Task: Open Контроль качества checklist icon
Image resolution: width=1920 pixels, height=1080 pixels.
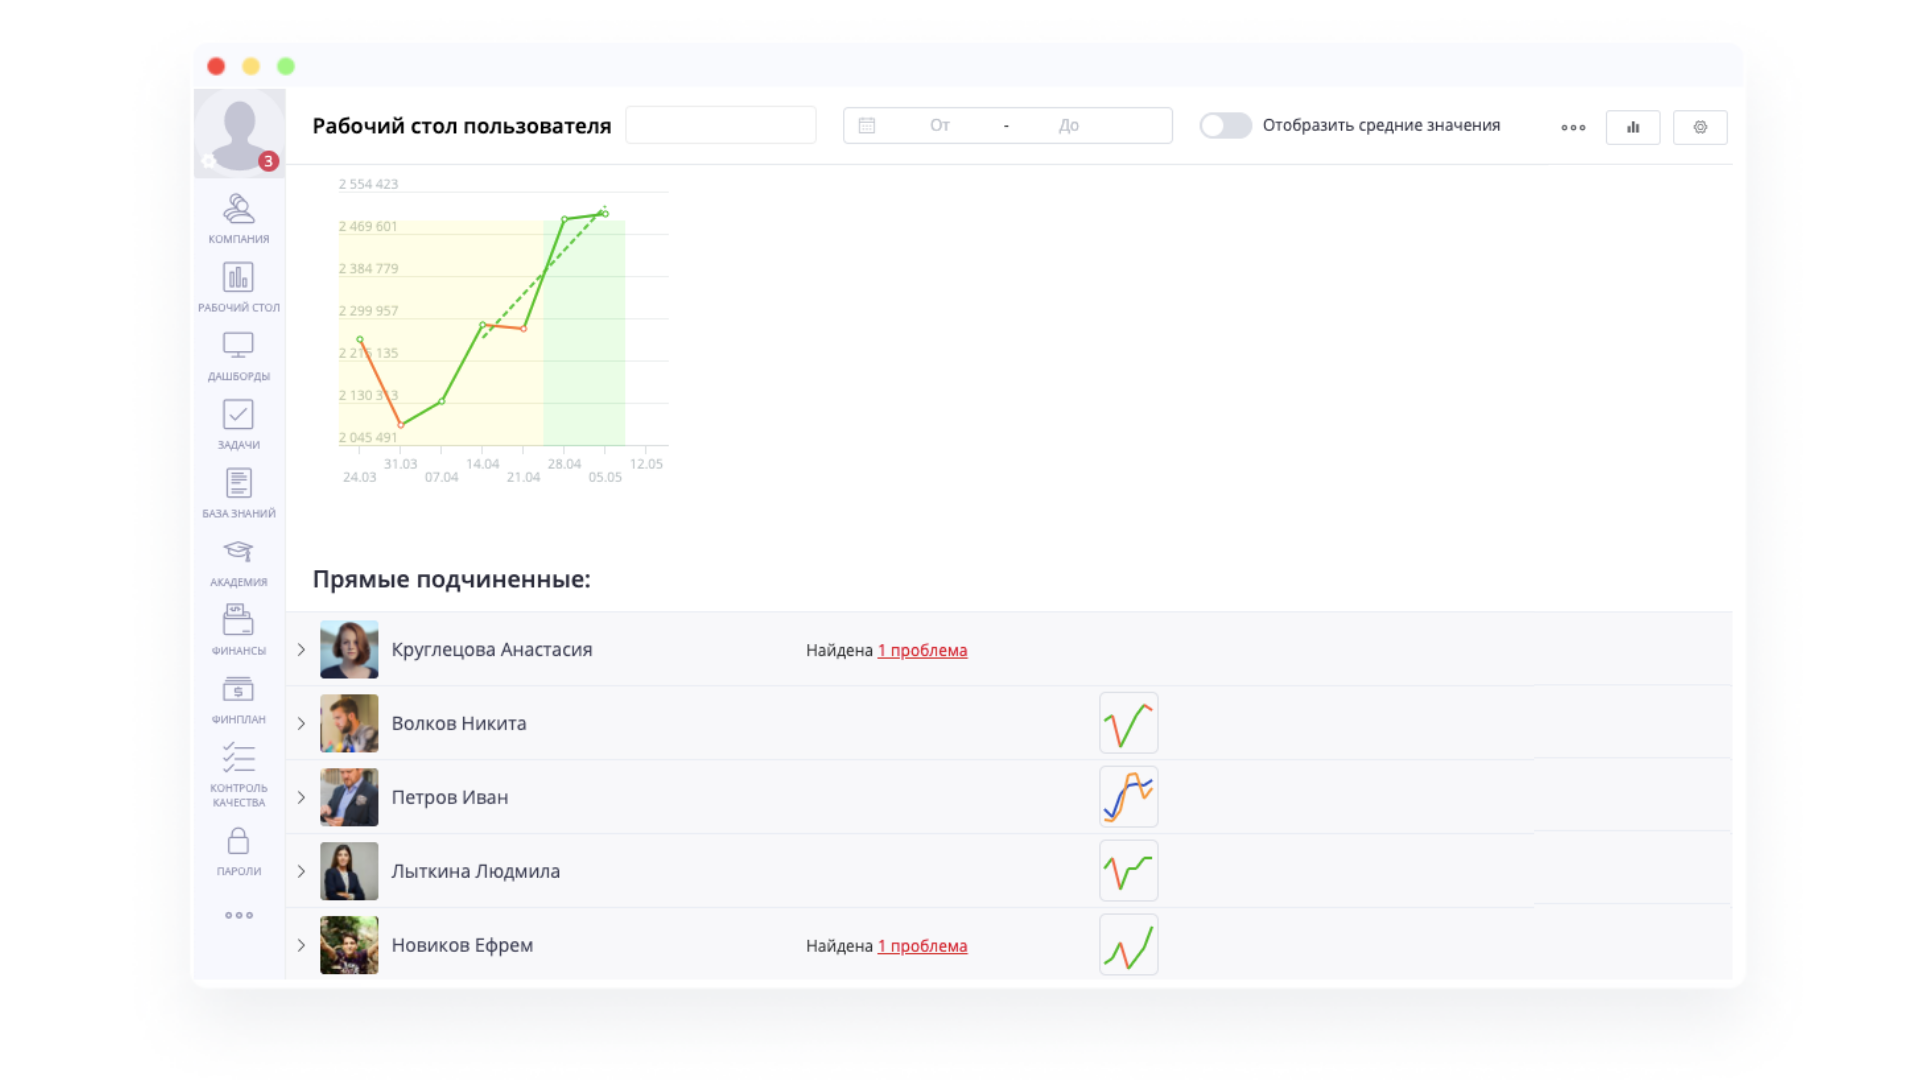Action: (x=238, y=758)
